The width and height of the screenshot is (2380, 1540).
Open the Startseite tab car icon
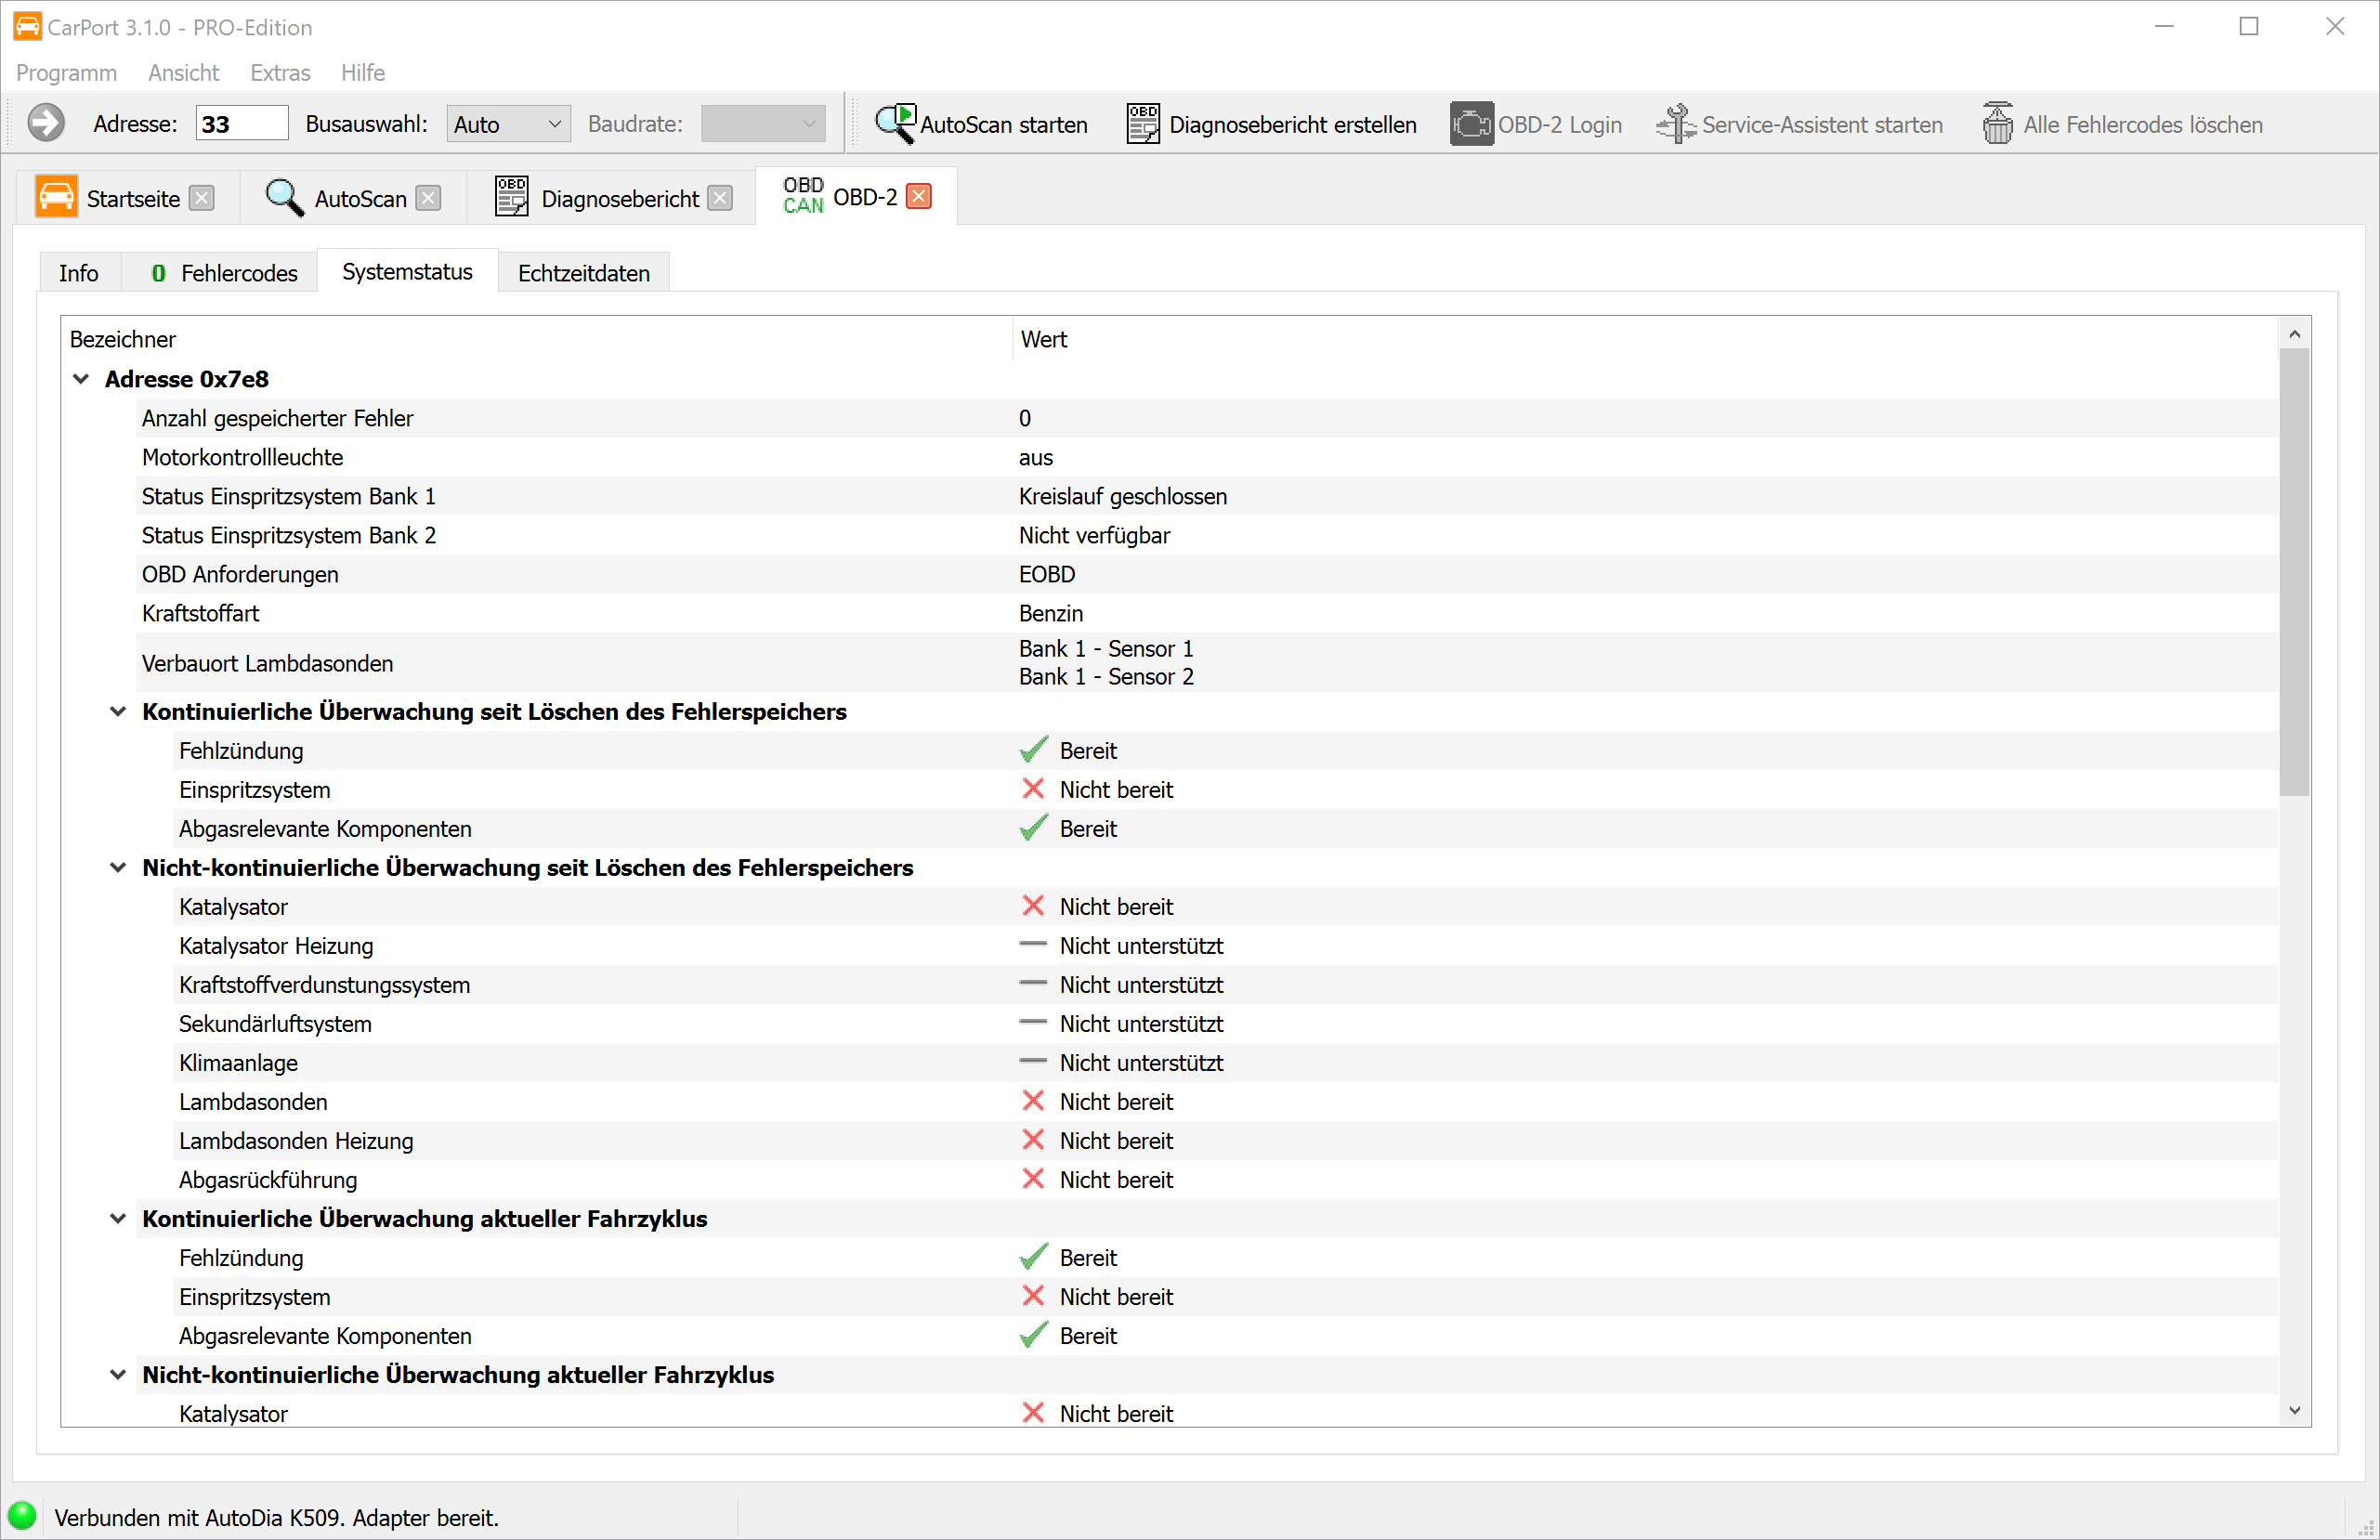coord(56,197)
